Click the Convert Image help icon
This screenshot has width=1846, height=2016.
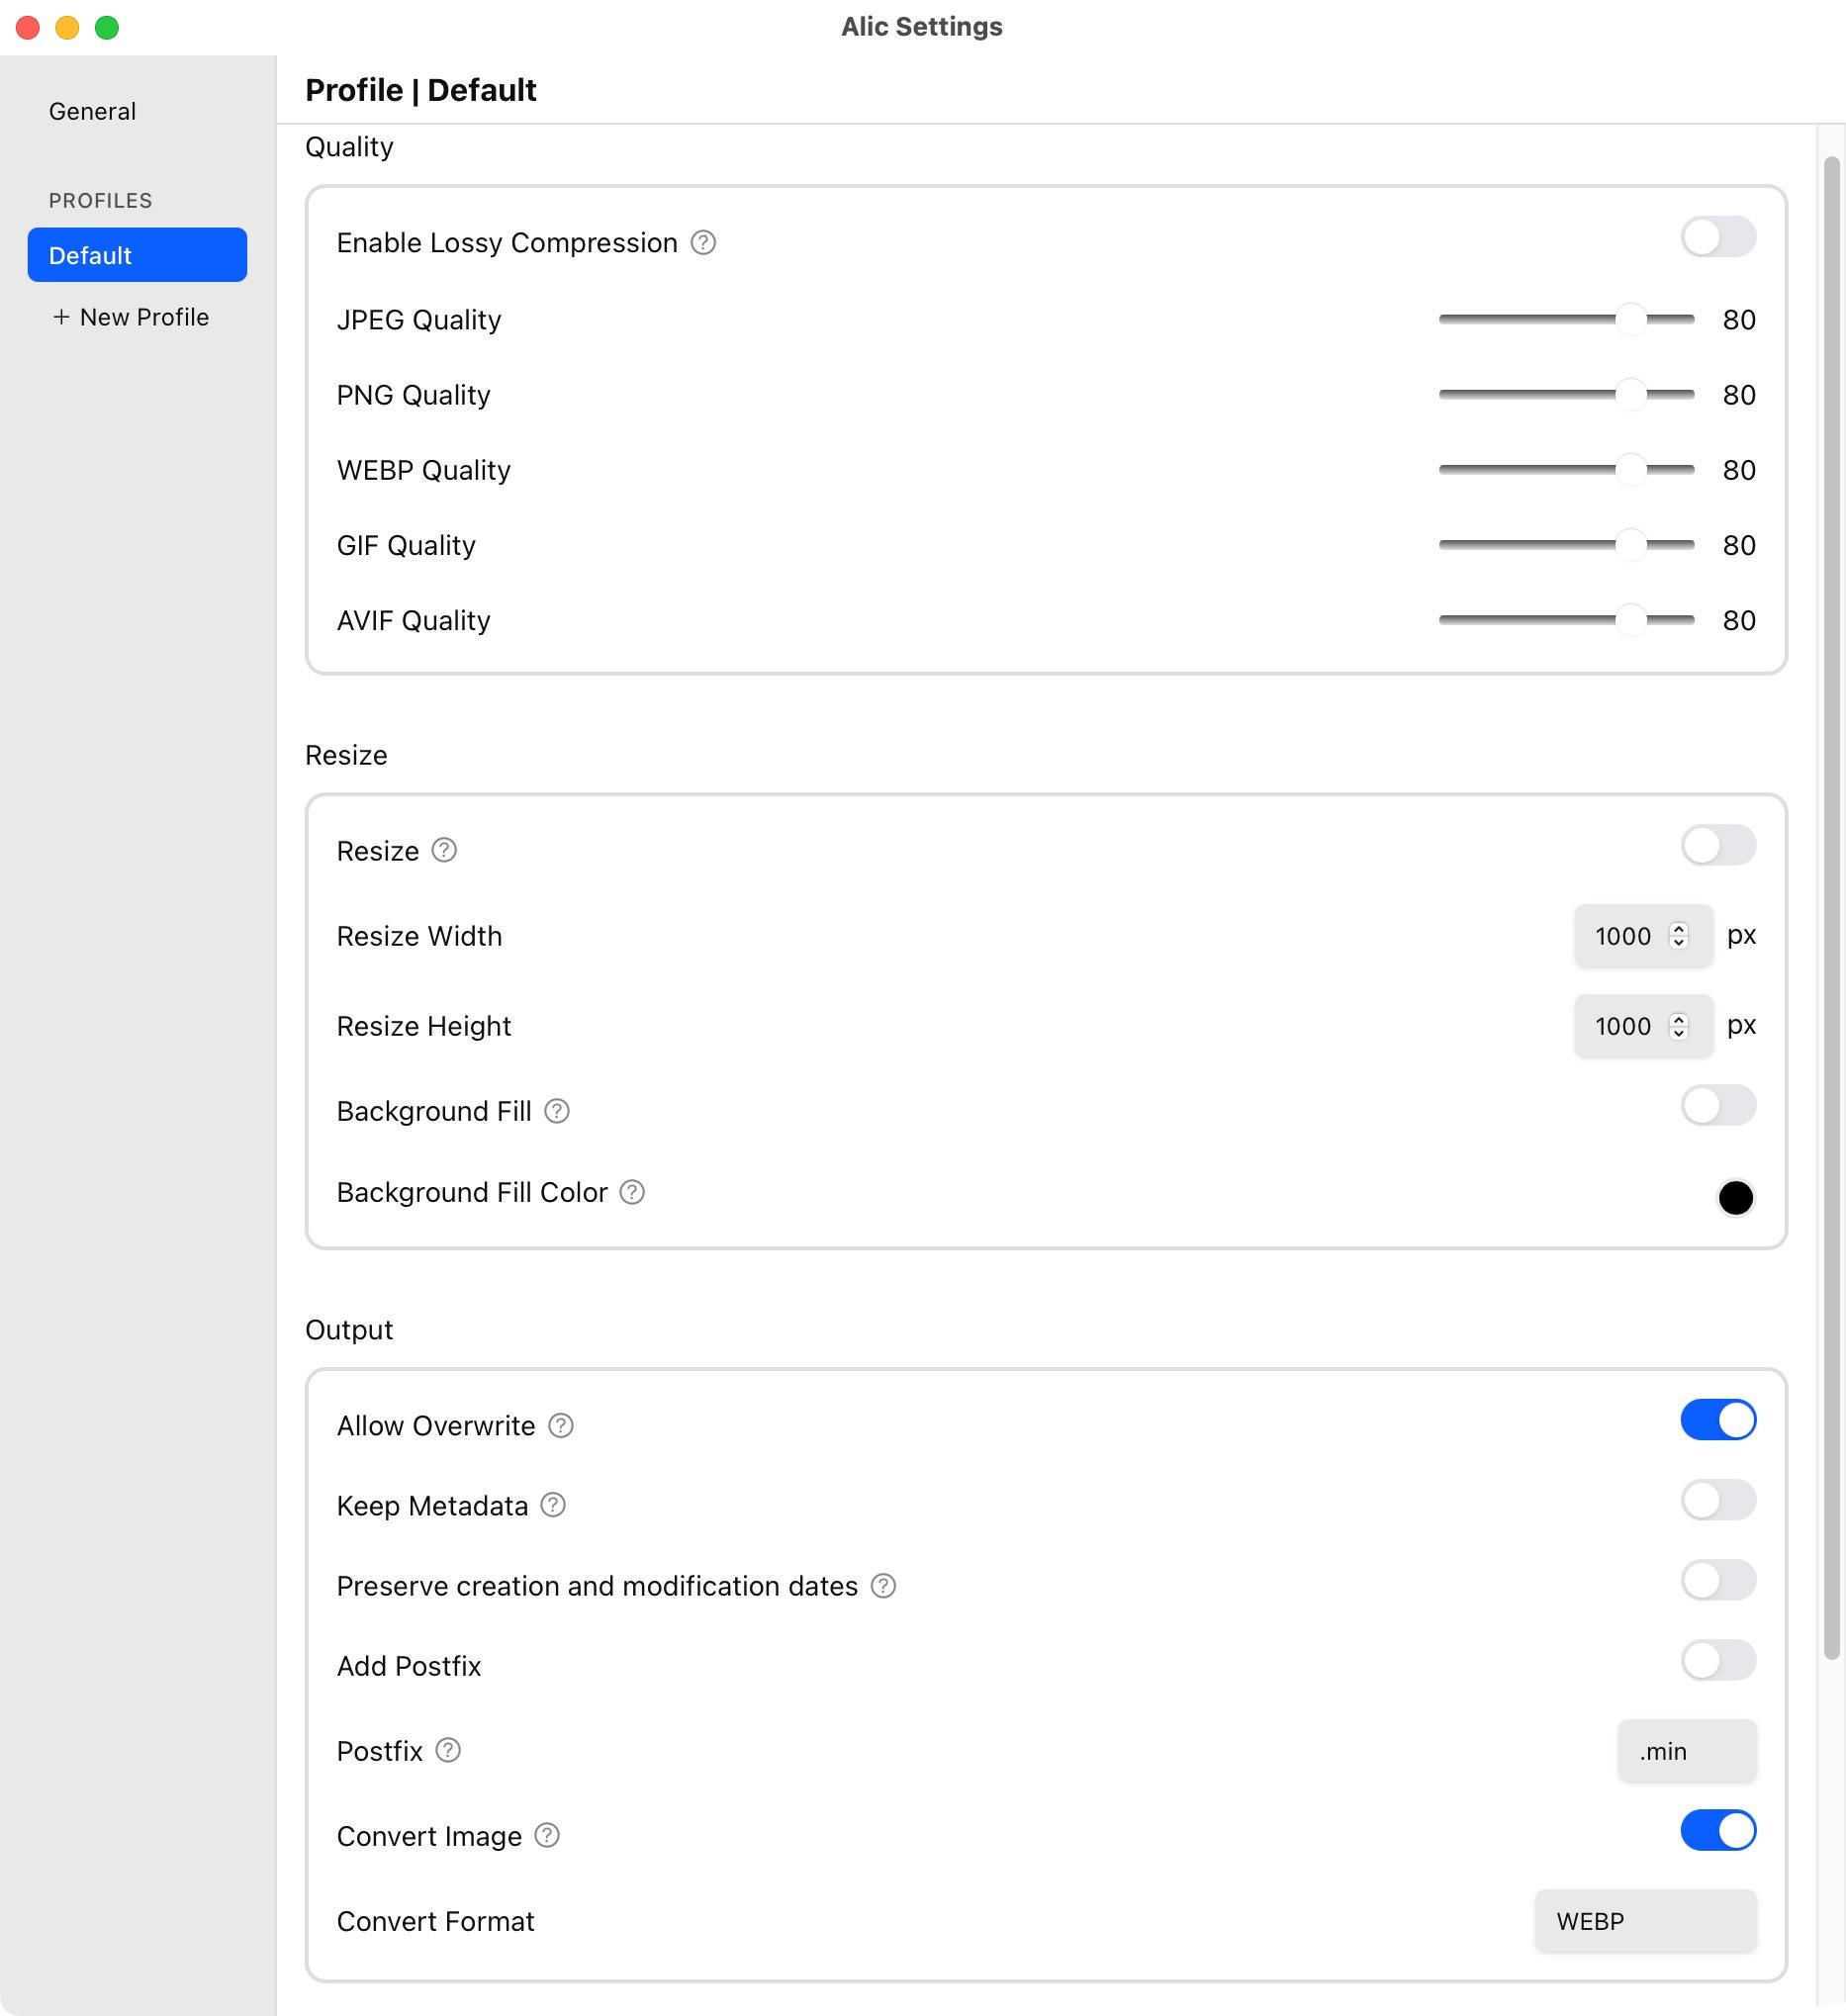tap(547, 1836)
